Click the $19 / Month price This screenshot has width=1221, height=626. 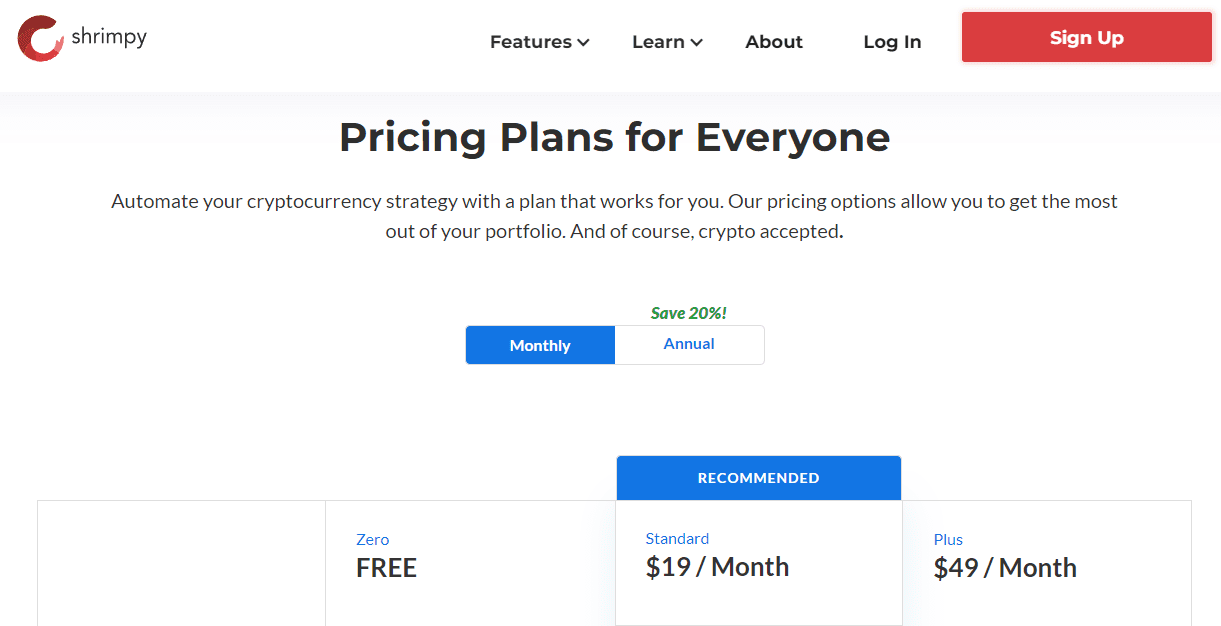coord(717,567)
